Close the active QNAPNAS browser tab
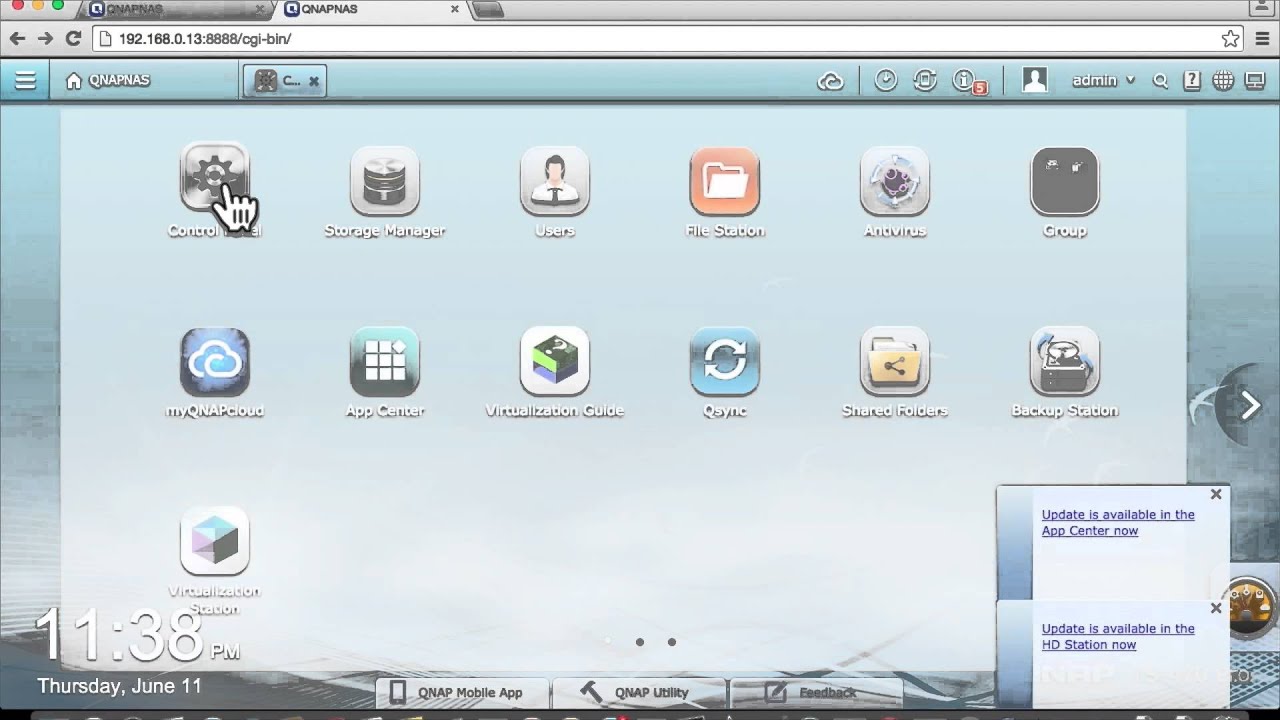The width and height of the screenshot is (1280, 720). [455, 9]
